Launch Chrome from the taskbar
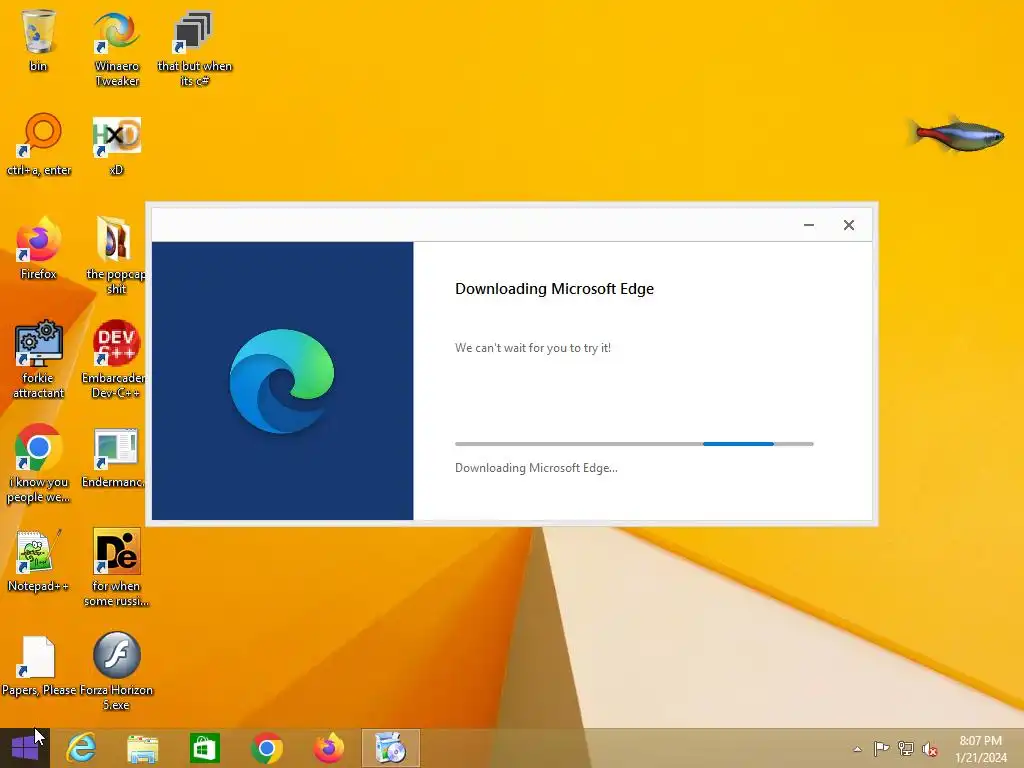This screenshot has height=768, width=1024. click(266, 748)
